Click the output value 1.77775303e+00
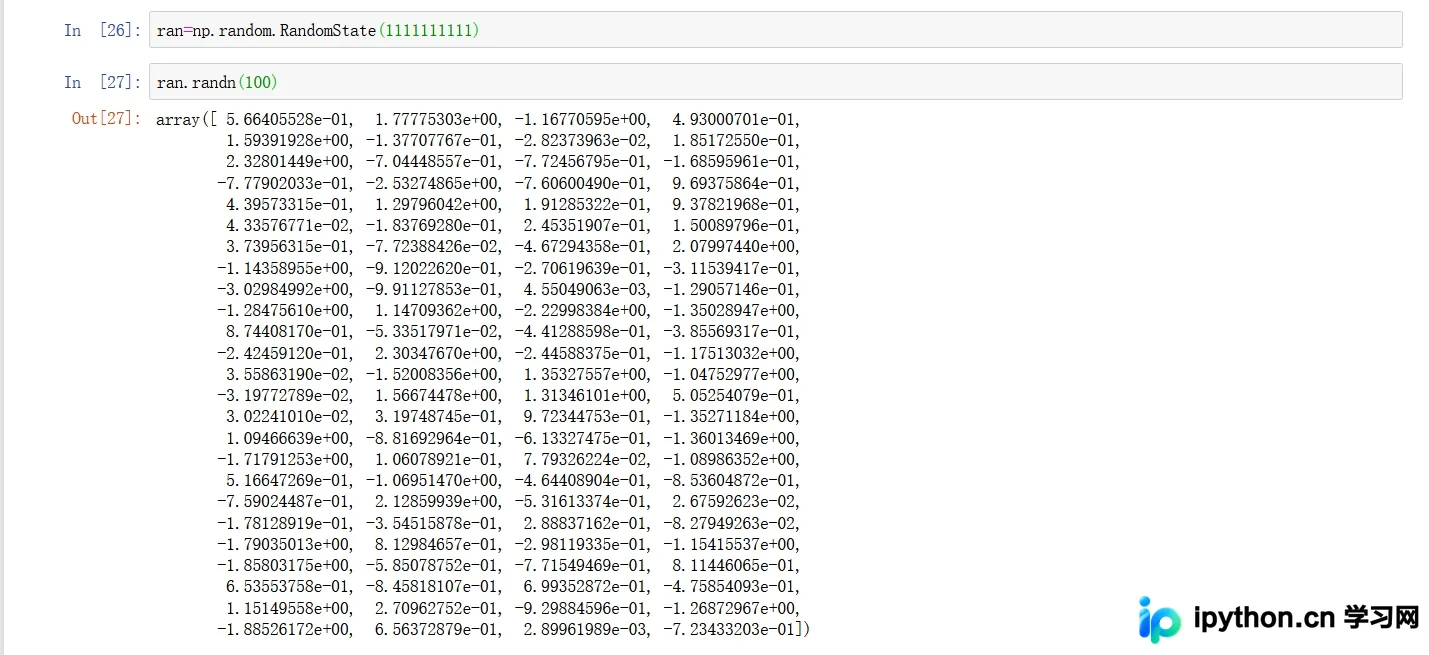Screen dimensions: 1429x655 (438, 119)
